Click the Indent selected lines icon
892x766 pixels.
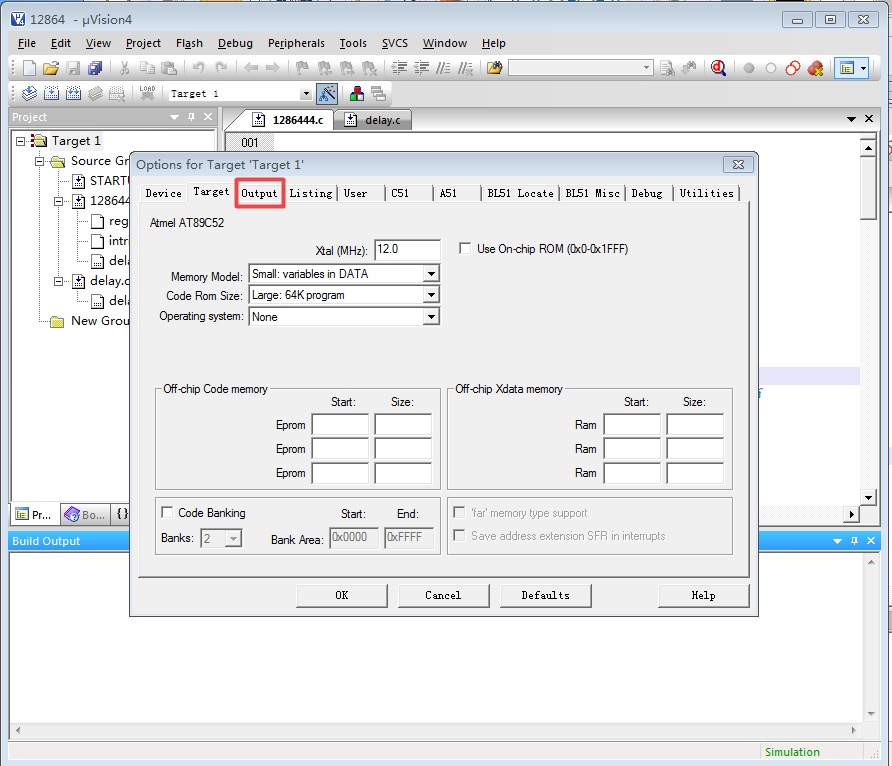[399, 68]
